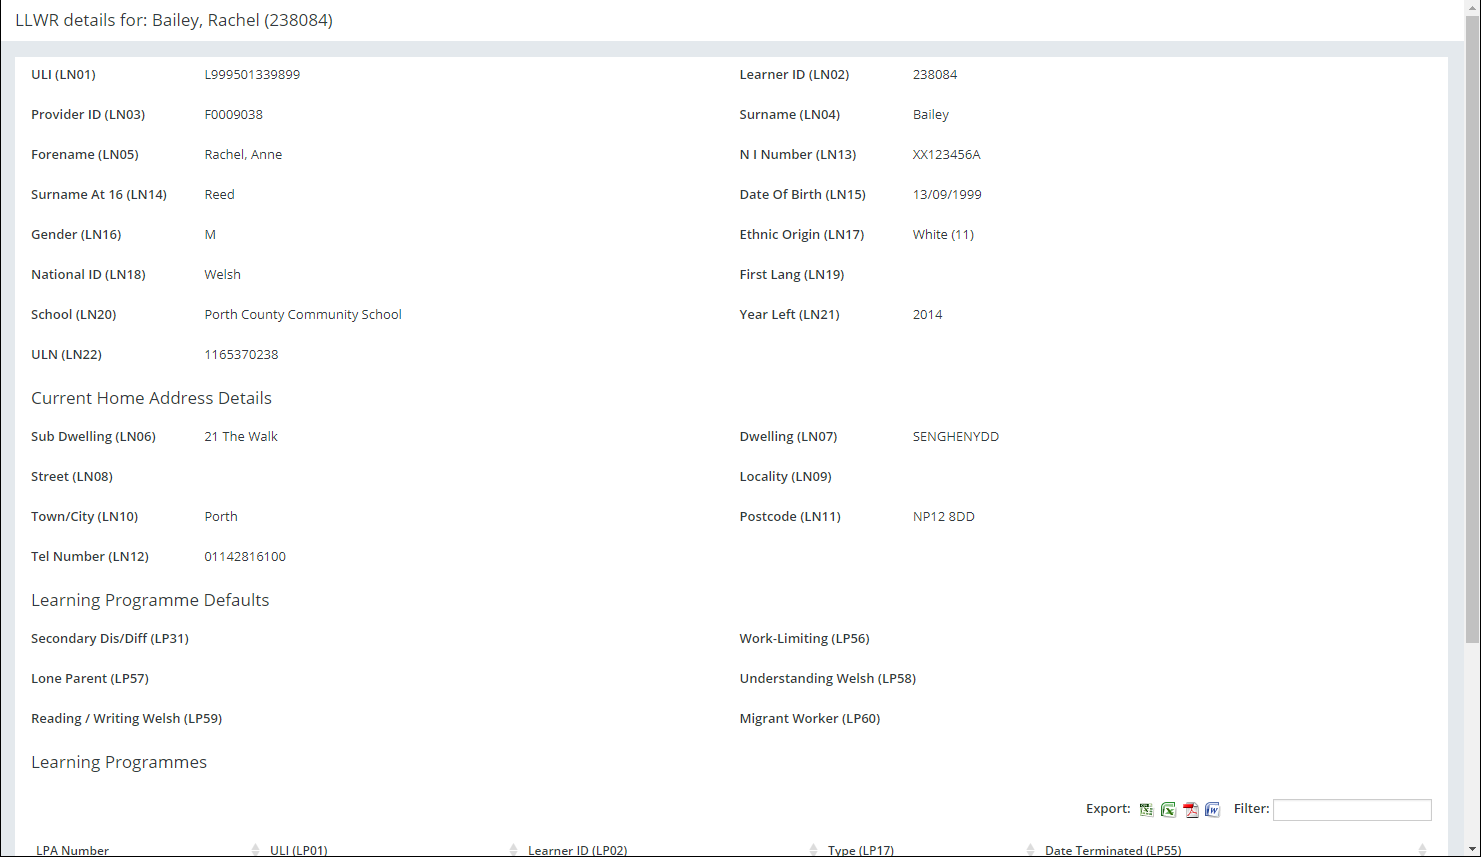Screen dimensions: 1481x857
Task: Export the table as PDF
Action: click(x=1190, y=810)
